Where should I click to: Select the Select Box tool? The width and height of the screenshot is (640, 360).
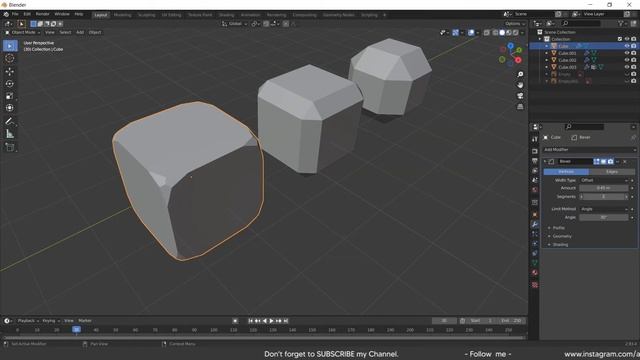coord(10,46)
